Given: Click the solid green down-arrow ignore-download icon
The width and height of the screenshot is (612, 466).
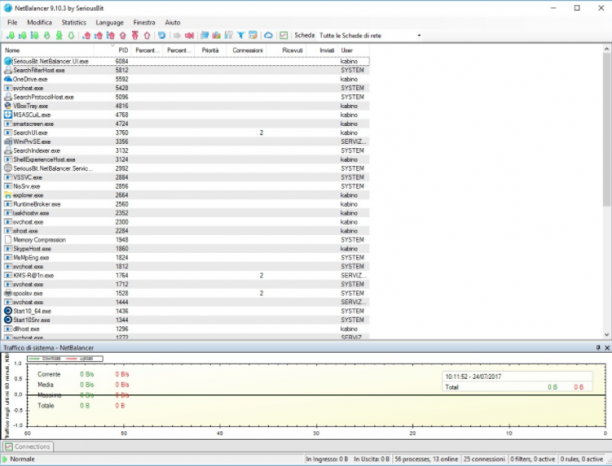Looking at the screenshot, I should (59, 36).
